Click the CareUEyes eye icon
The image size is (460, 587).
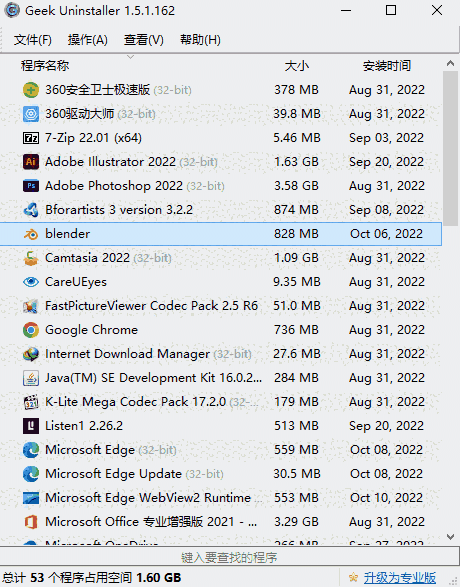click(x=31, y=282)
